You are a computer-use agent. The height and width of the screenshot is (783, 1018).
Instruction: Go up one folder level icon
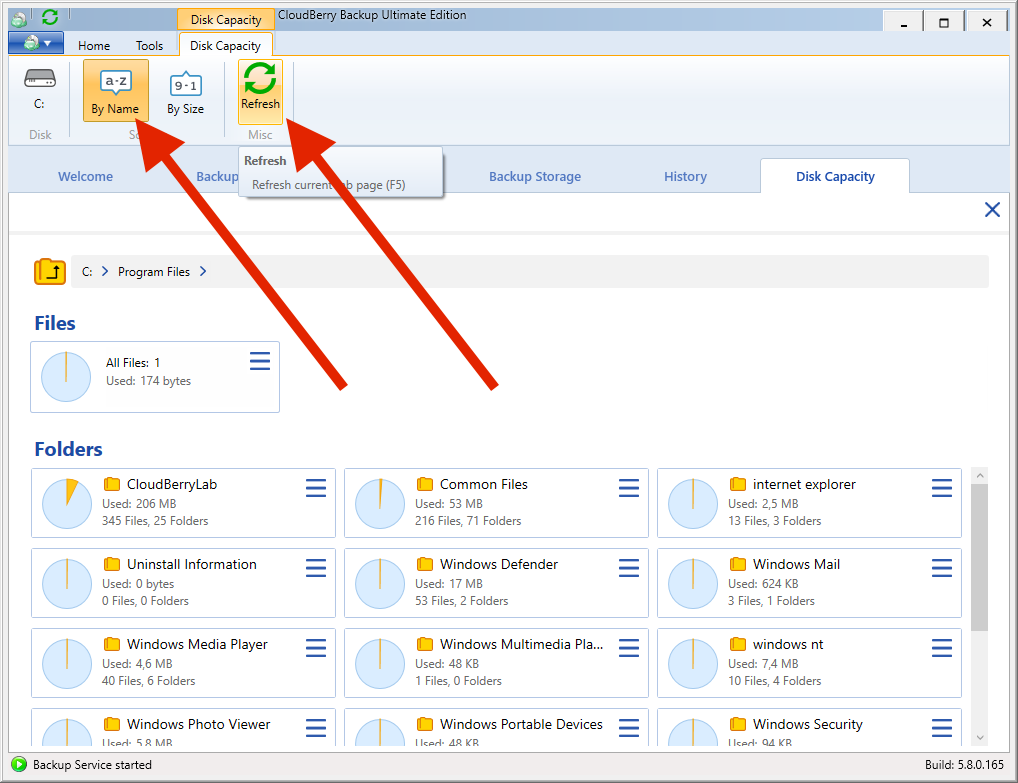click(x=50, y=271)
